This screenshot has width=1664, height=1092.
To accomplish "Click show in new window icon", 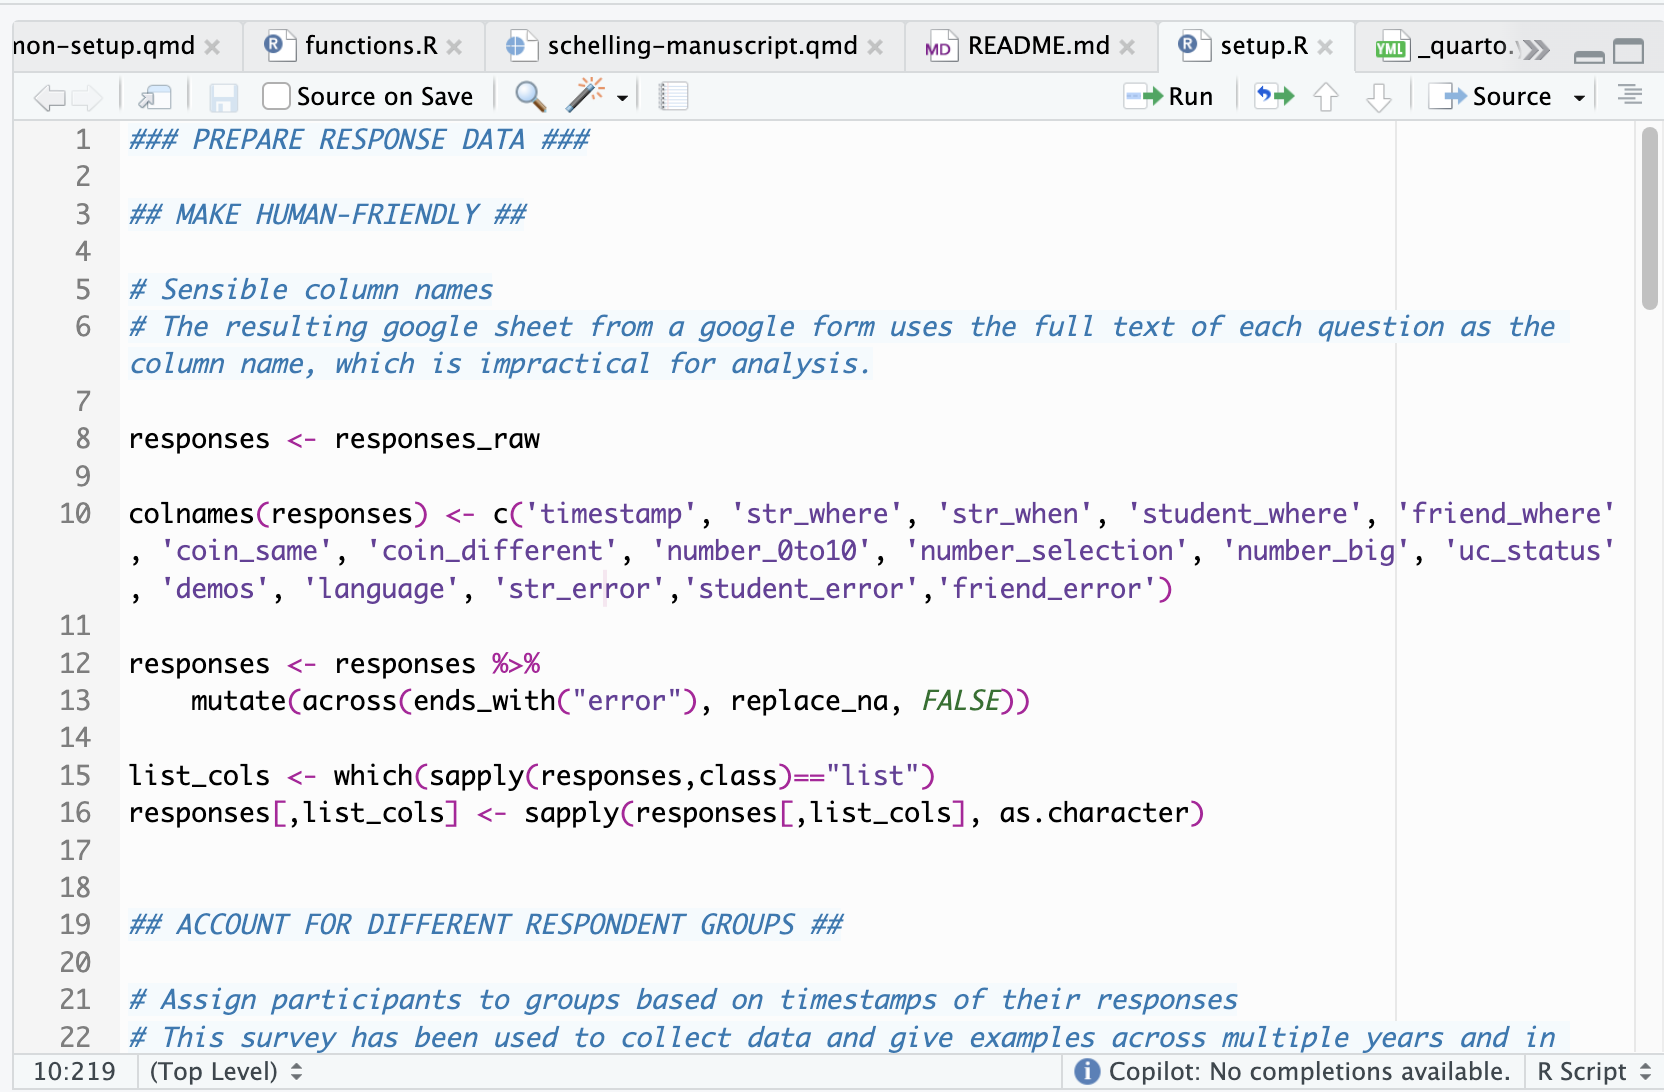I will (155, 97).
